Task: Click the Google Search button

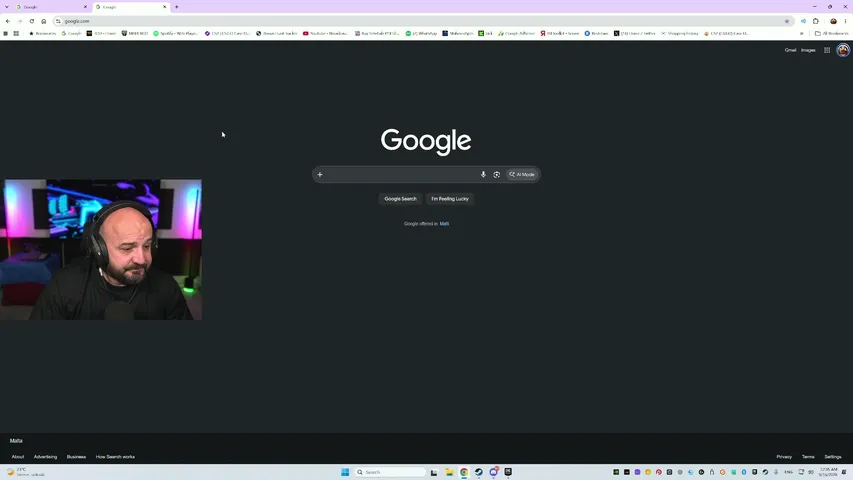Action: [400, 199]
